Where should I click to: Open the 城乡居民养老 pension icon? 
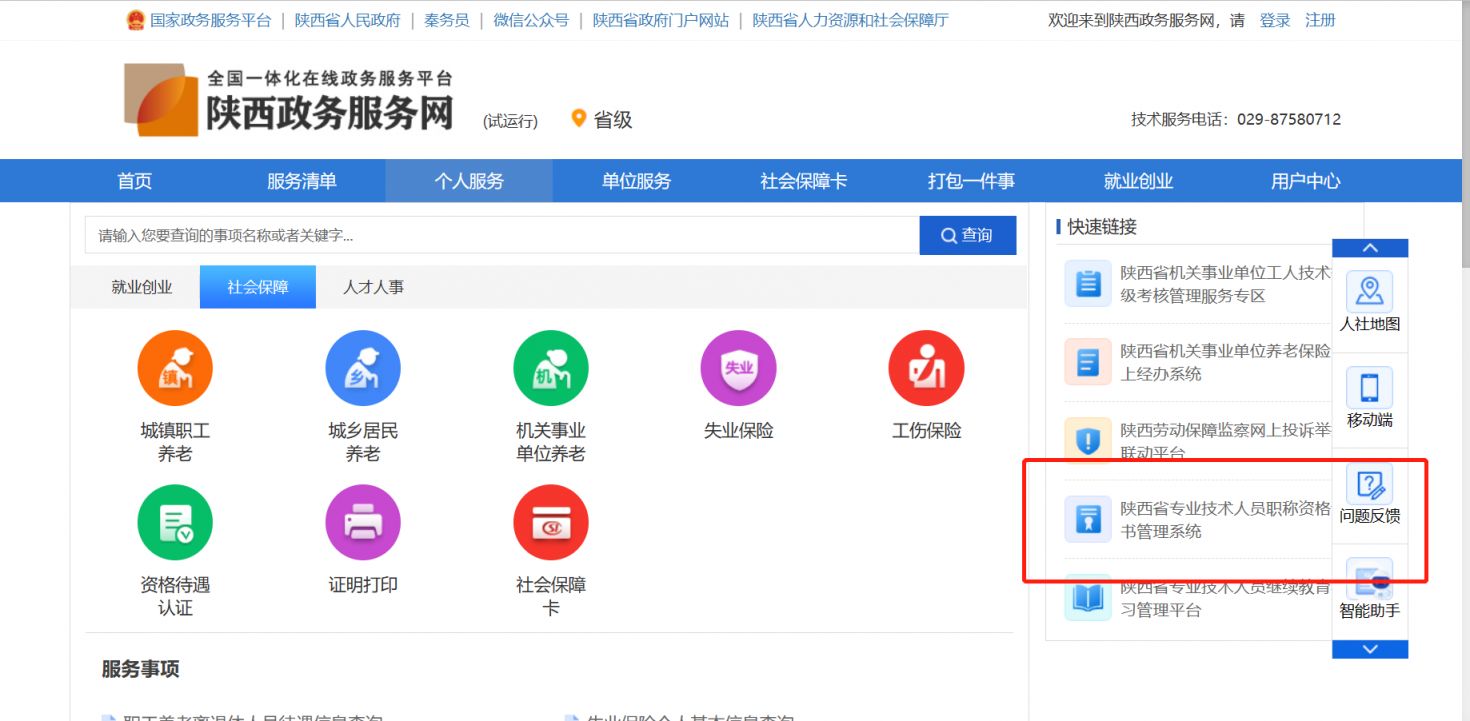[x=363, y=368]
